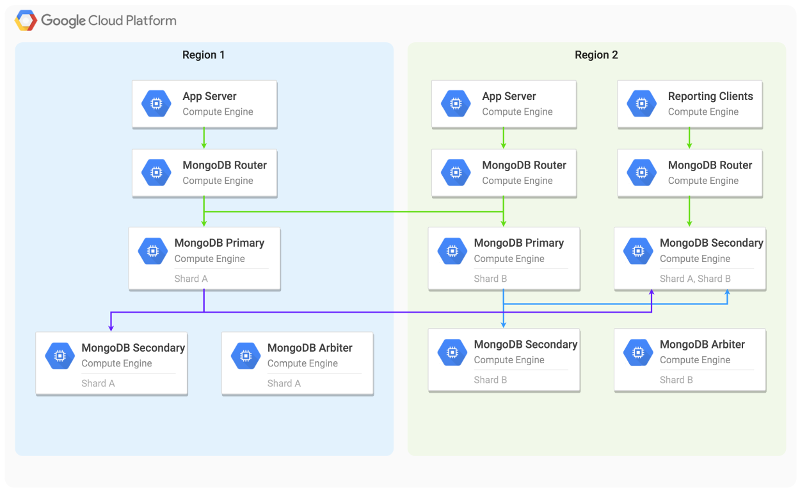Select "MongoDB Arbiter" title in Region 2

pos(702,345)
